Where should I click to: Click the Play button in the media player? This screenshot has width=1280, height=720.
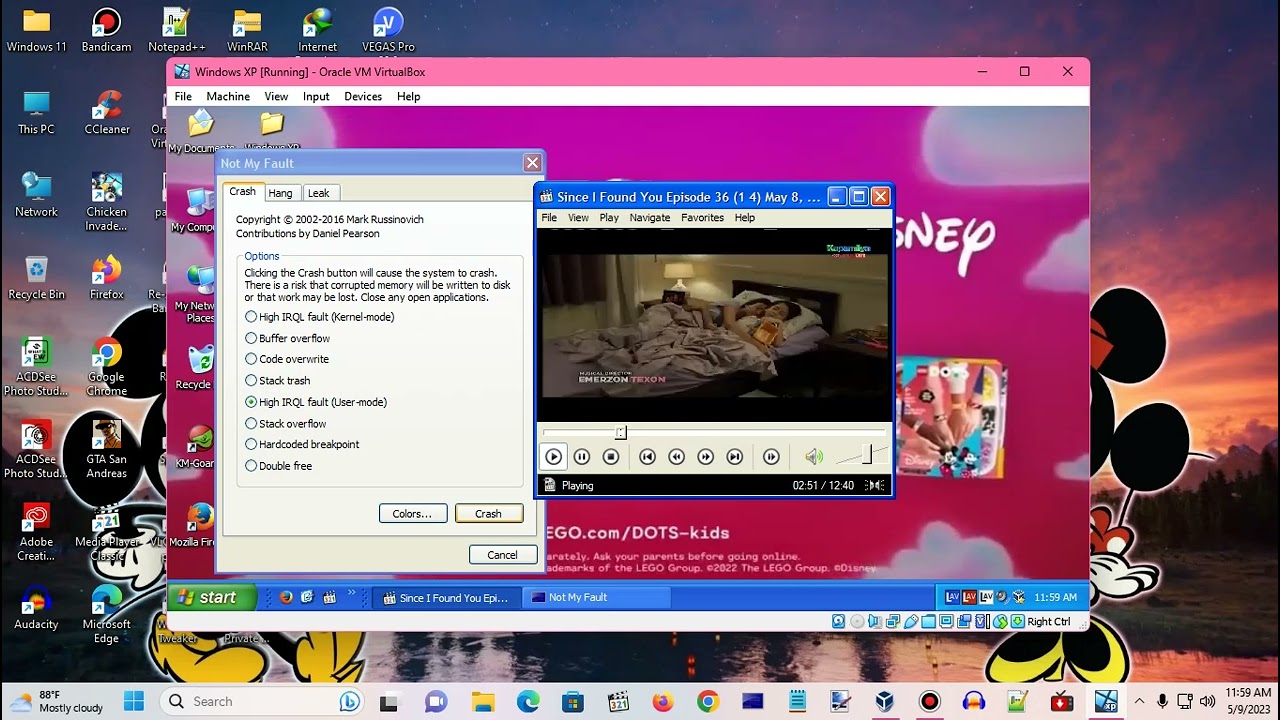pyautogui.click(x=553, y=457)
